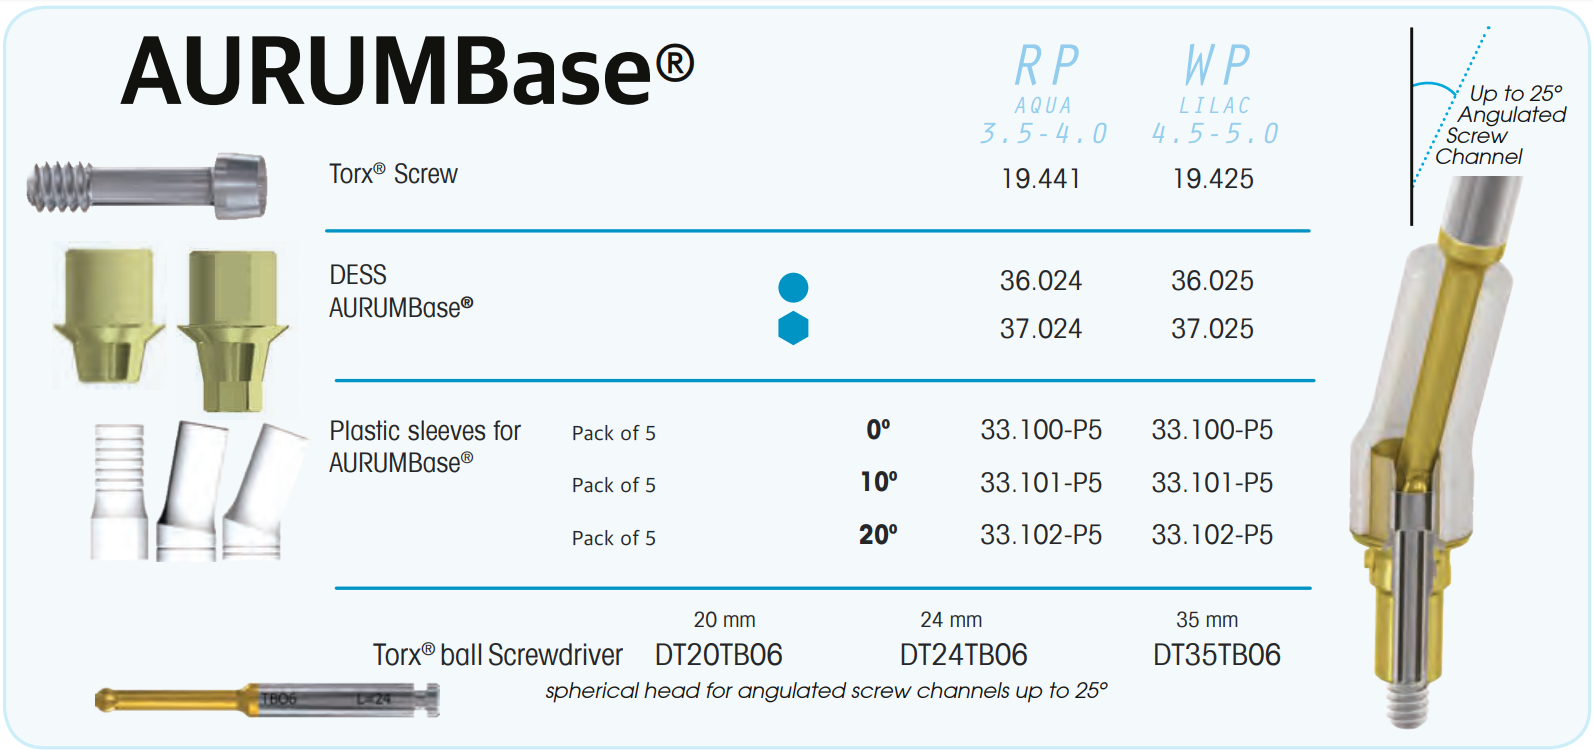The image size is (1593, 750).
Task: Click the straight plastic sleeve image
Action: (119, 491)
